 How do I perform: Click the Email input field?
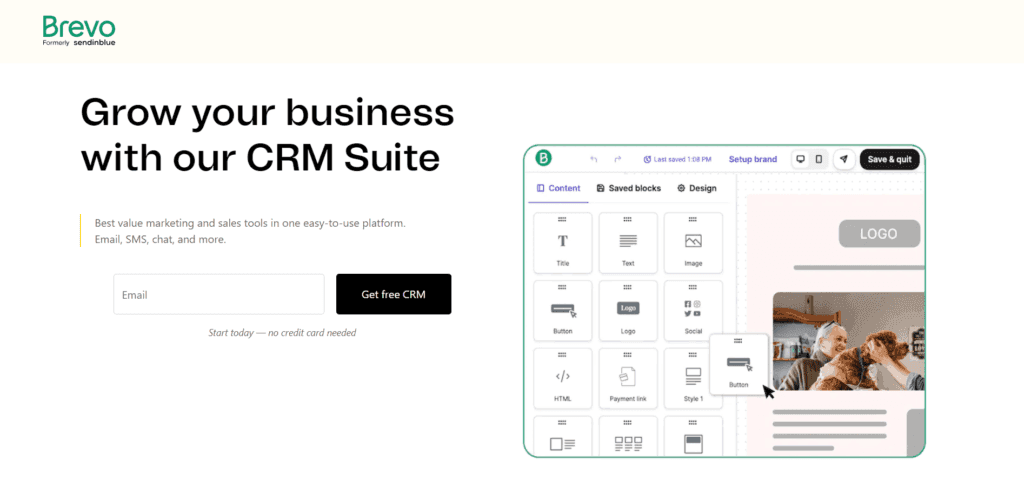(219, 294)
